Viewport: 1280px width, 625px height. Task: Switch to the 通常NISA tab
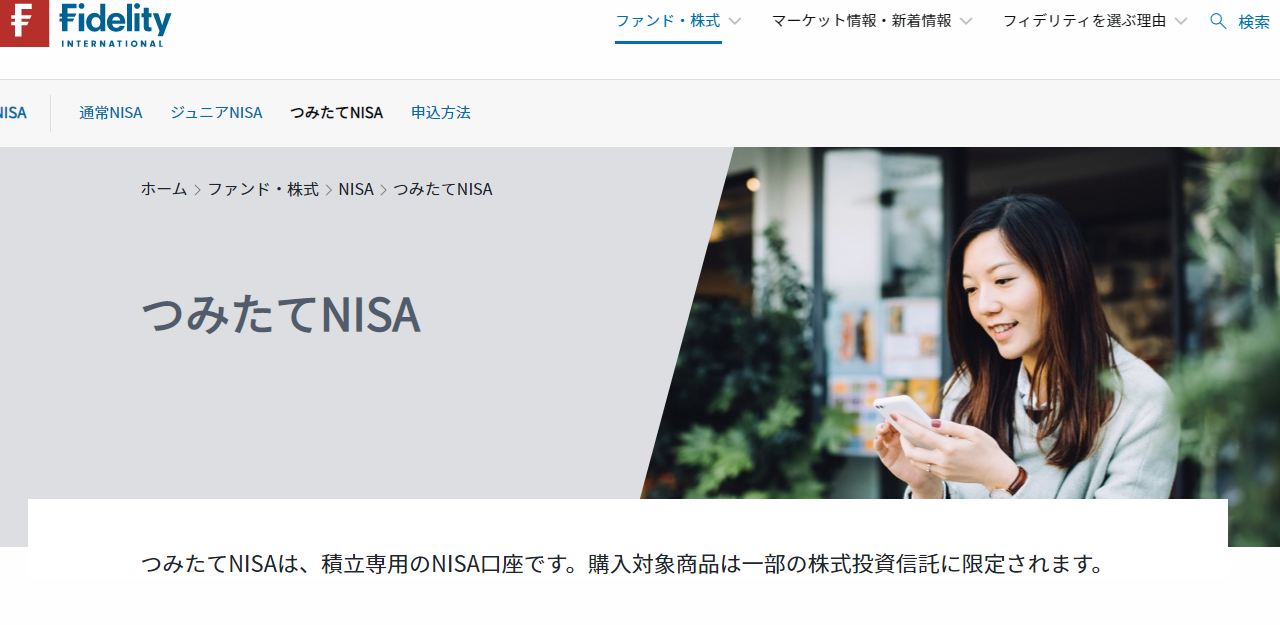point(111,113)
